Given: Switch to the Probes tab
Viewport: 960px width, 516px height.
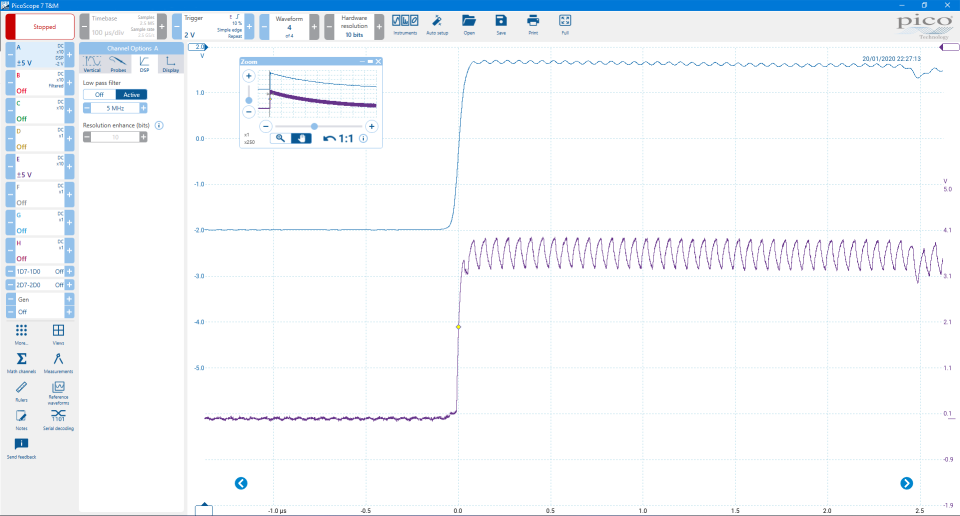Looking at the screenshot, I should (x=118, y=65).
